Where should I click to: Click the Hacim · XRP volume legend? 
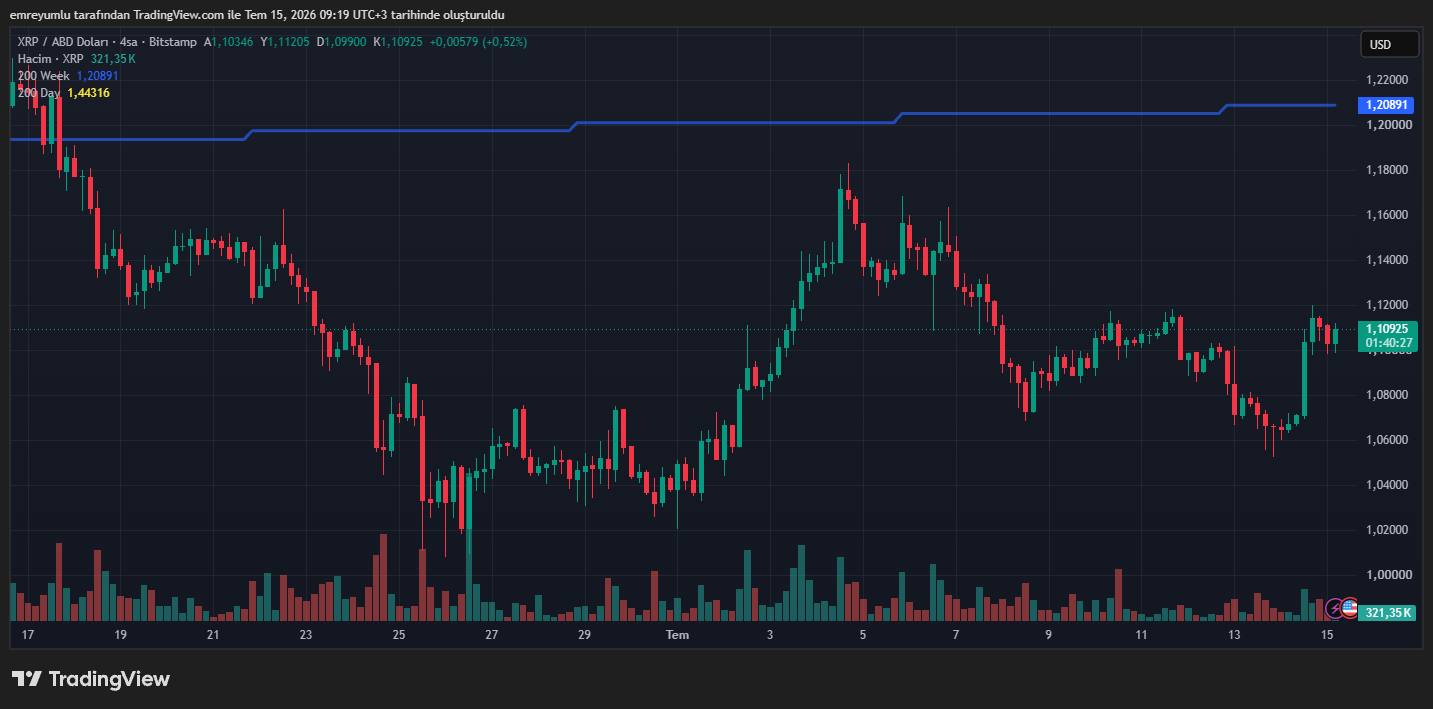(x=51, y=59)
